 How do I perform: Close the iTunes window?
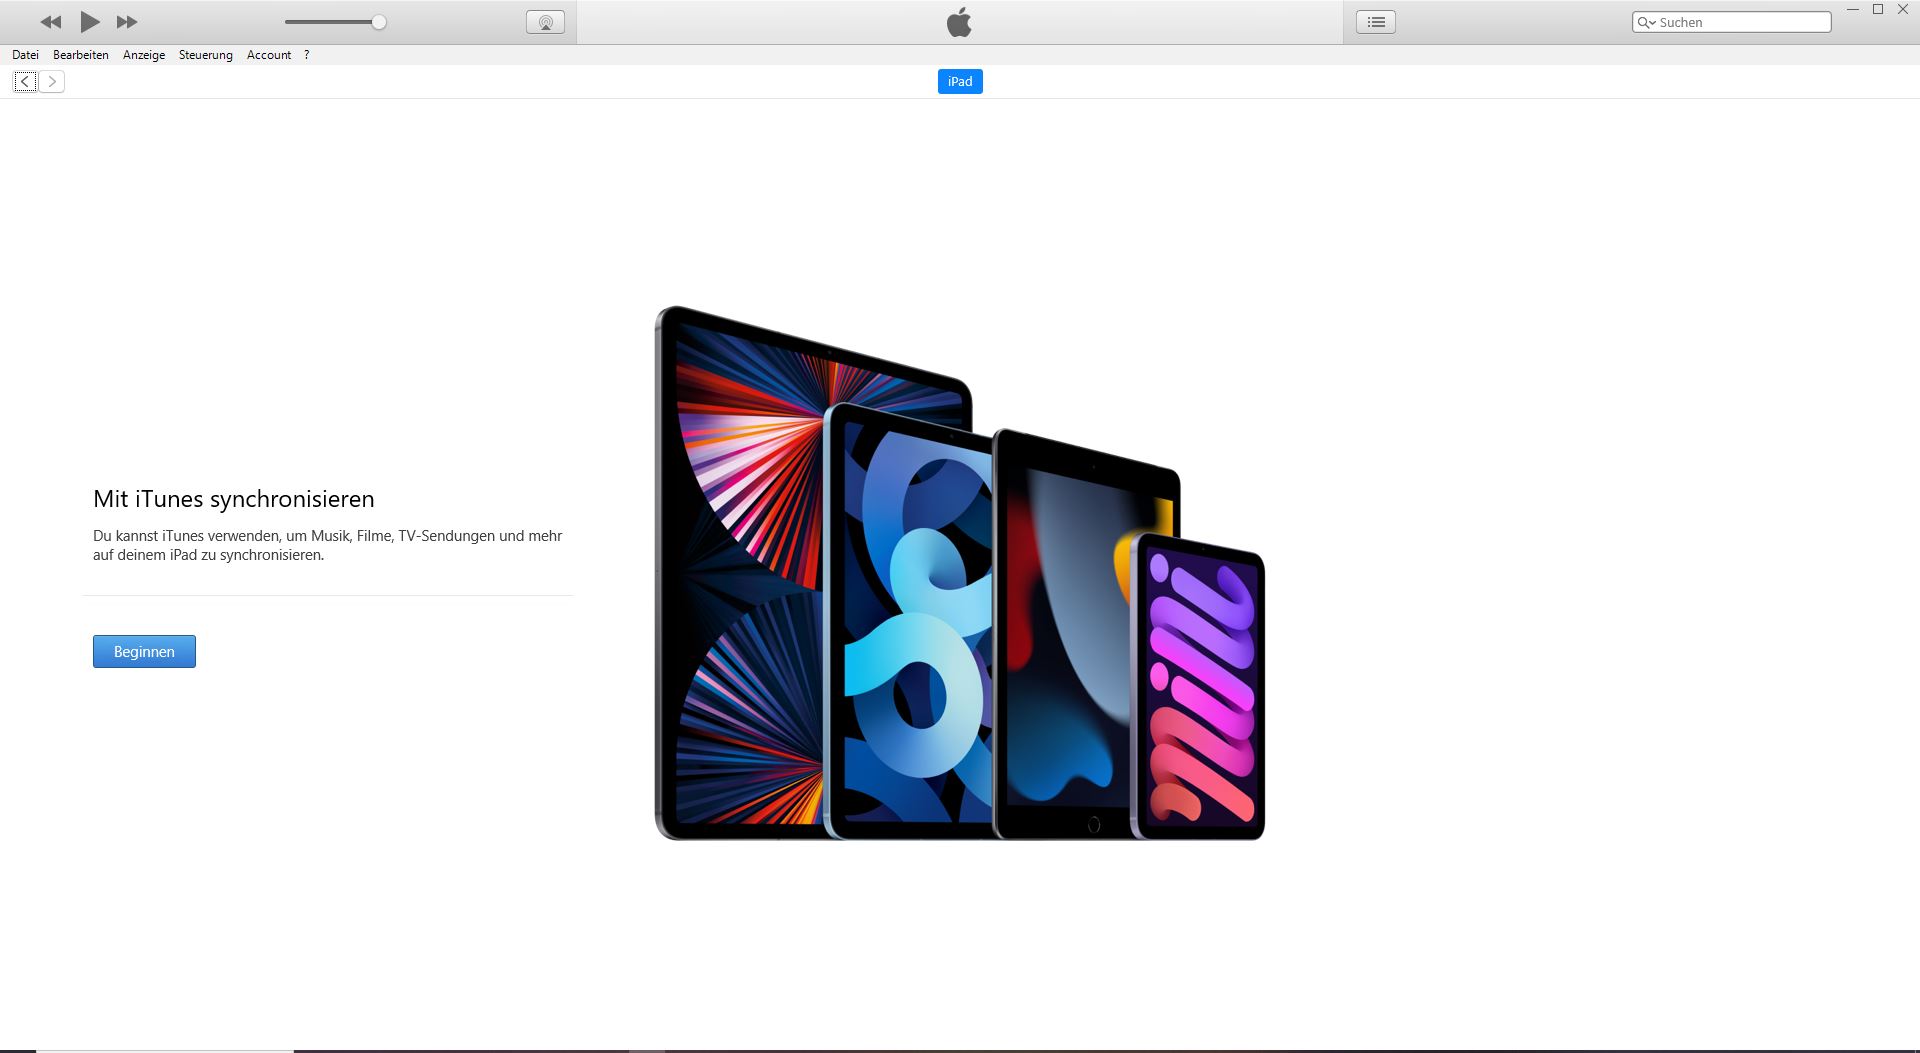click(x=1903, y=9)
